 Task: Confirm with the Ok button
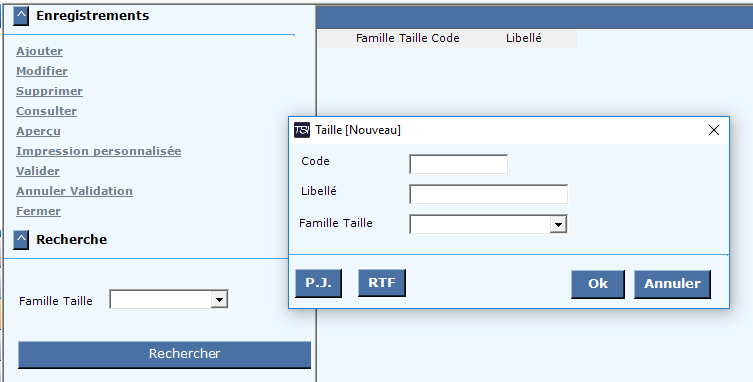coord(598,284)
